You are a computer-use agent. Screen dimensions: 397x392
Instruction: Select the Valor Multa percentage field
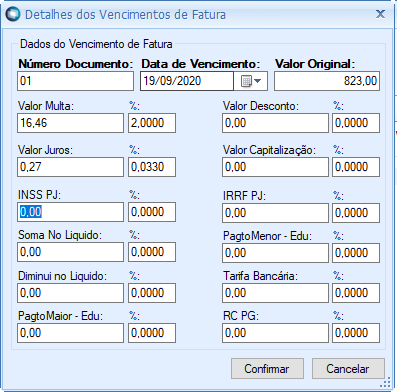click(x=152, y=123)
